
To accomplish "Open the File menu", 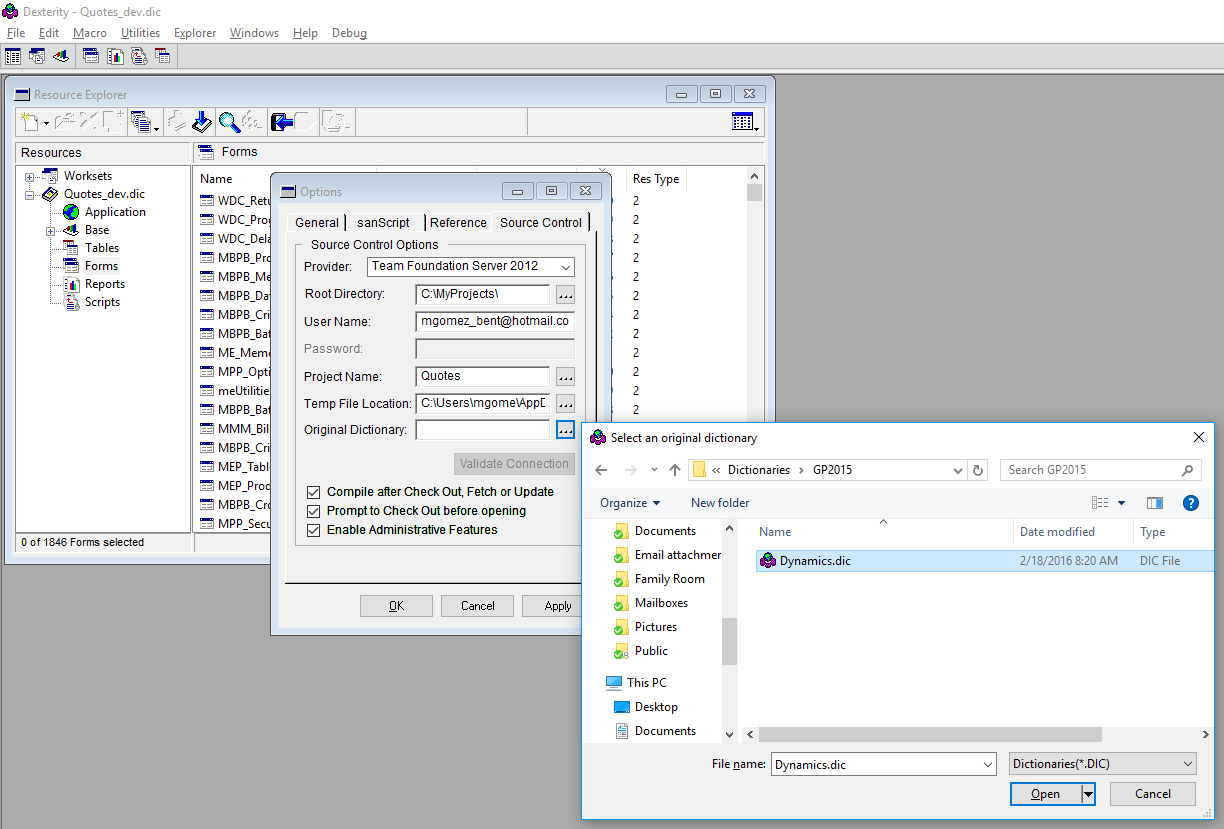I will pyautogui.click(x=16, y=33).
